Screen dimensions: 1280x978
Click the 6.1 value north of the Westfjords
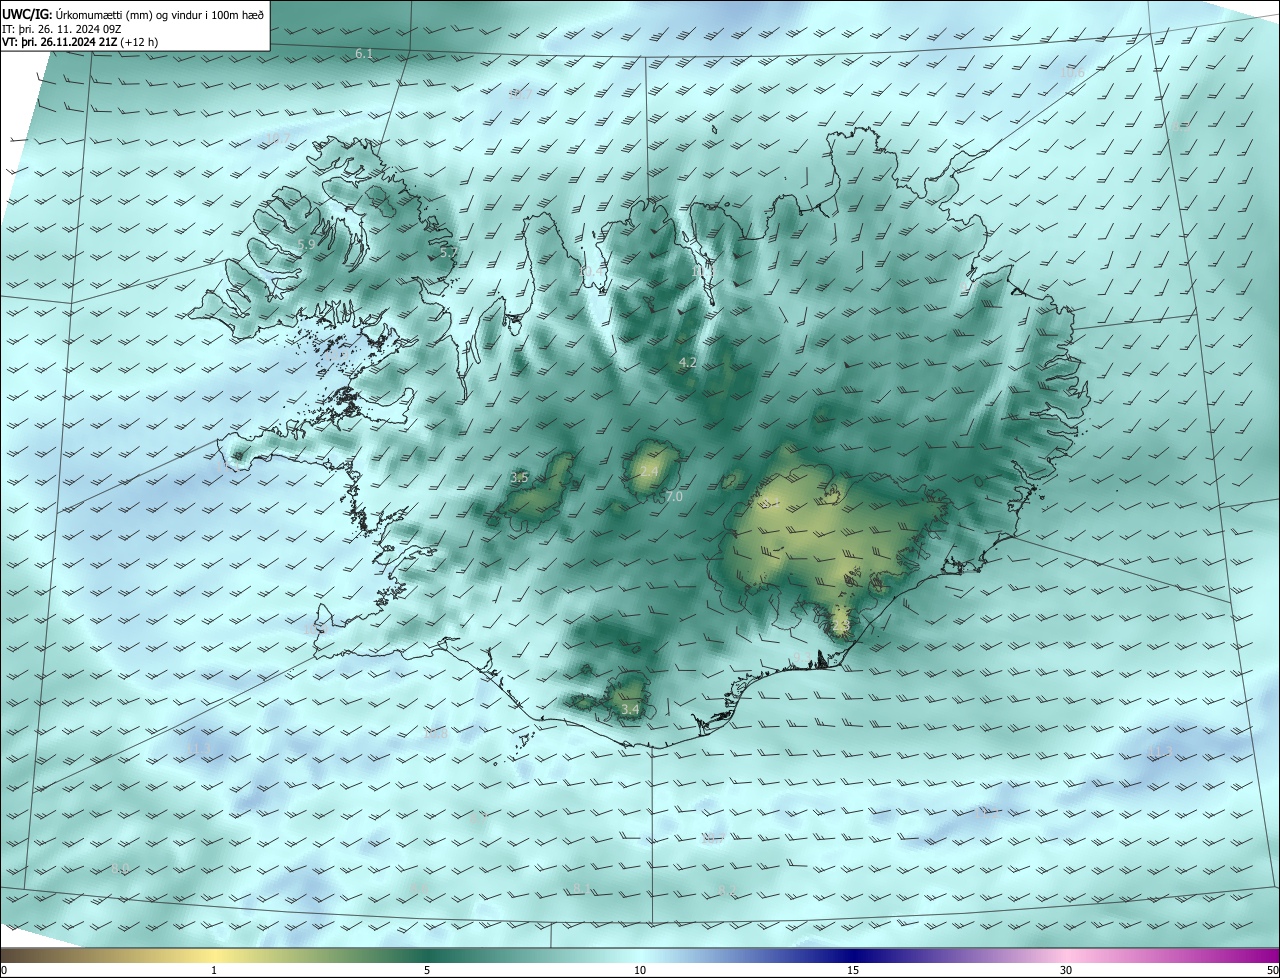pos(364,53)
